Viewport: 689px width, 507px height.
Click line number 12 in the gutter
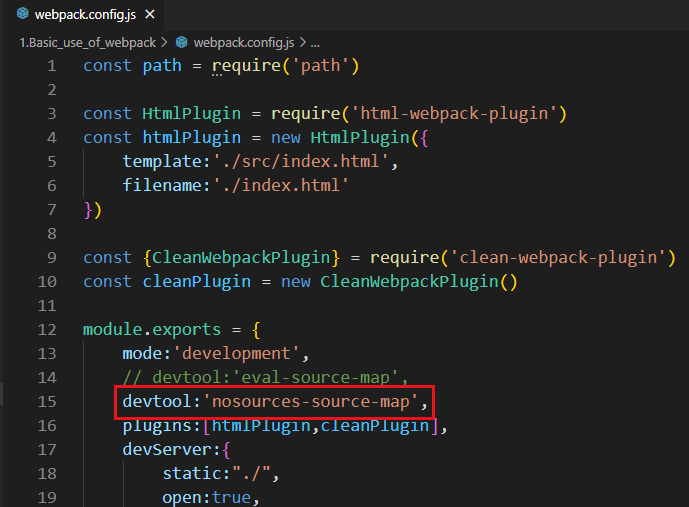coord(47,330)
